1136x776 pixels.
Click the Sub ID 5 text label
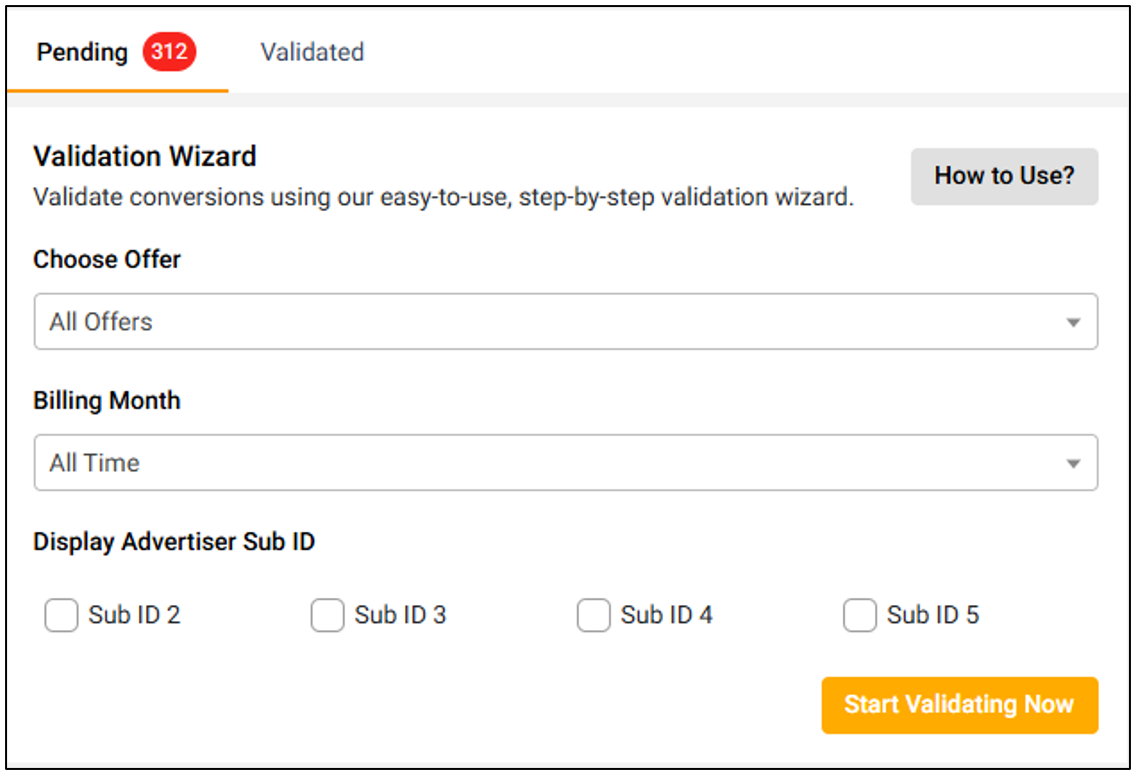coord(932,615)
